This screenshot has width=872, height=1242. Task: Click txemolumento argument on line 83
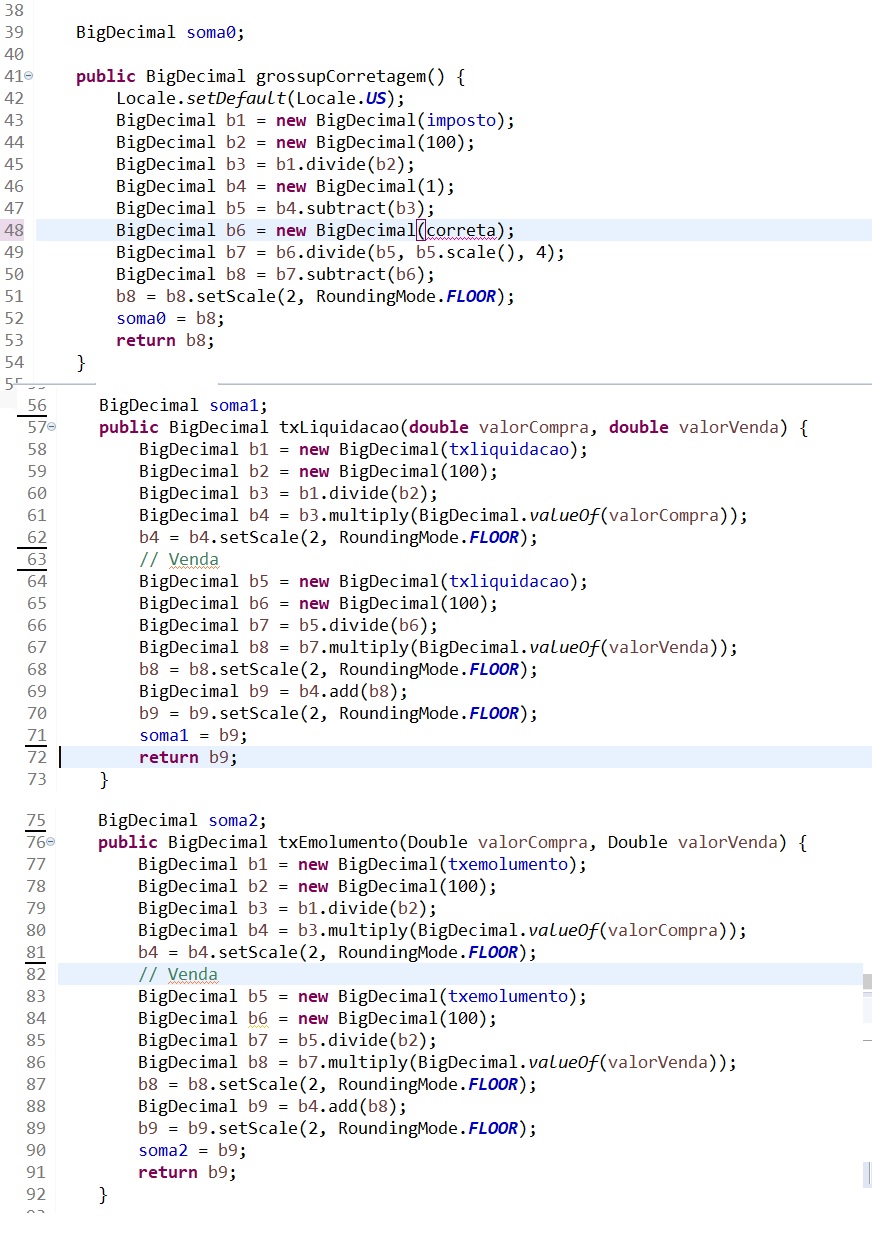508,996
